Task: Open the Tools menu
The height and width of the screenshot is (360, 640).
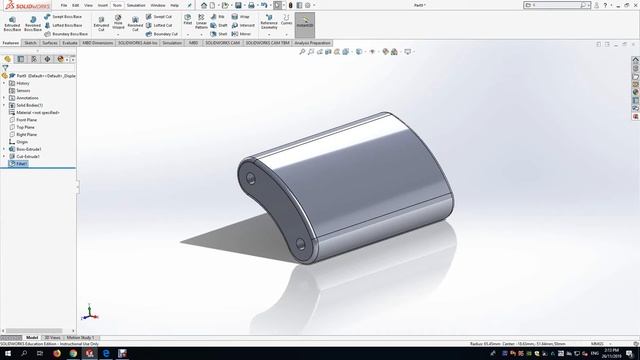Action: click(x=117, y=5)
